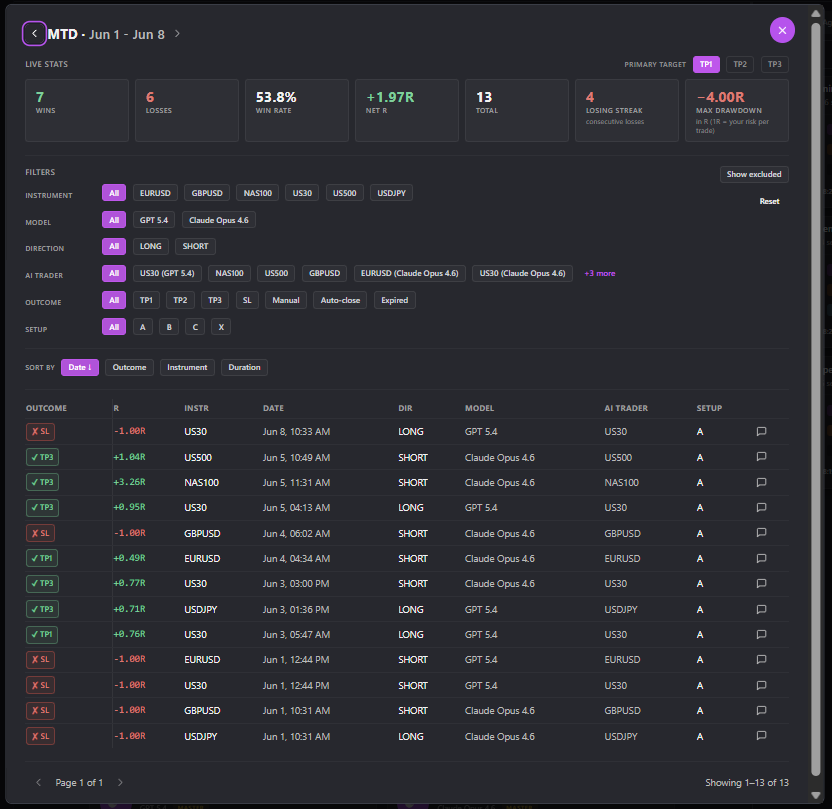Screen dimensions: 832x809
Task: Filter AI trader by US30 (Claude Opus 4.6)
Action: point(523,273)
